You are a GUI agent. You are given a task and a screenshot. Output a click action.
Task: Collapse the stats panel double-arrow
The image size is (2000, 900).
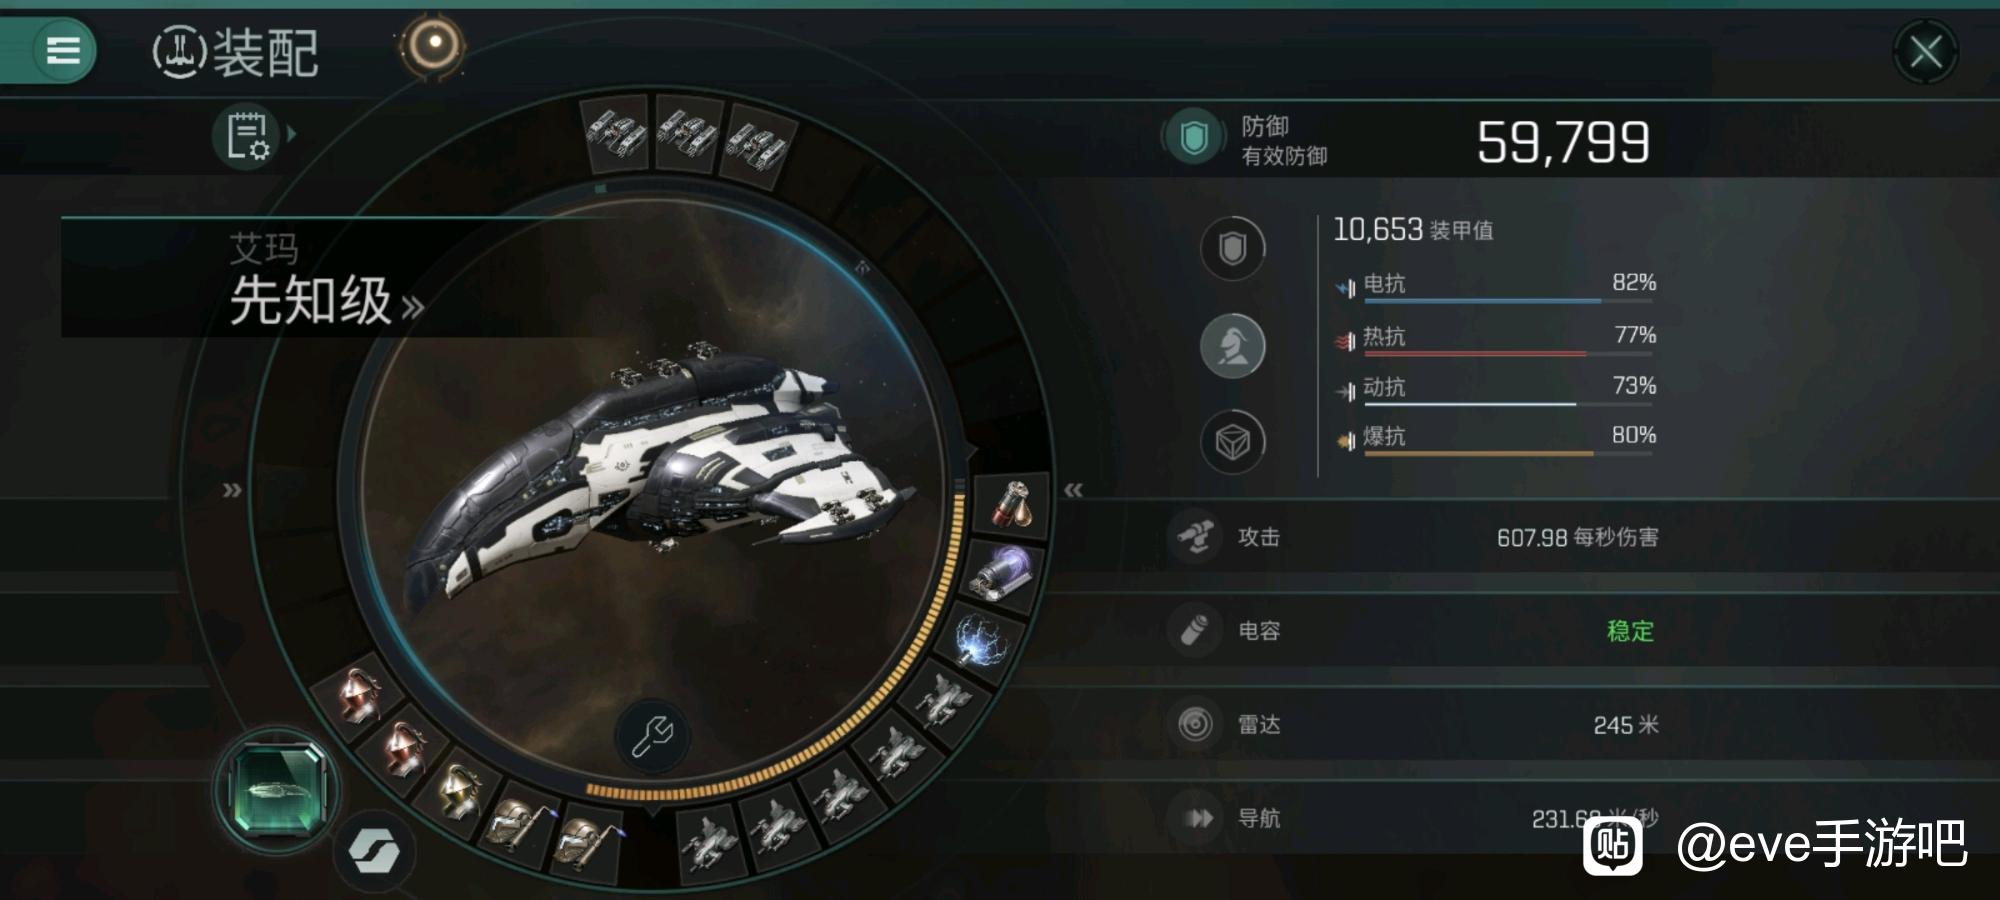point(1073,490)
